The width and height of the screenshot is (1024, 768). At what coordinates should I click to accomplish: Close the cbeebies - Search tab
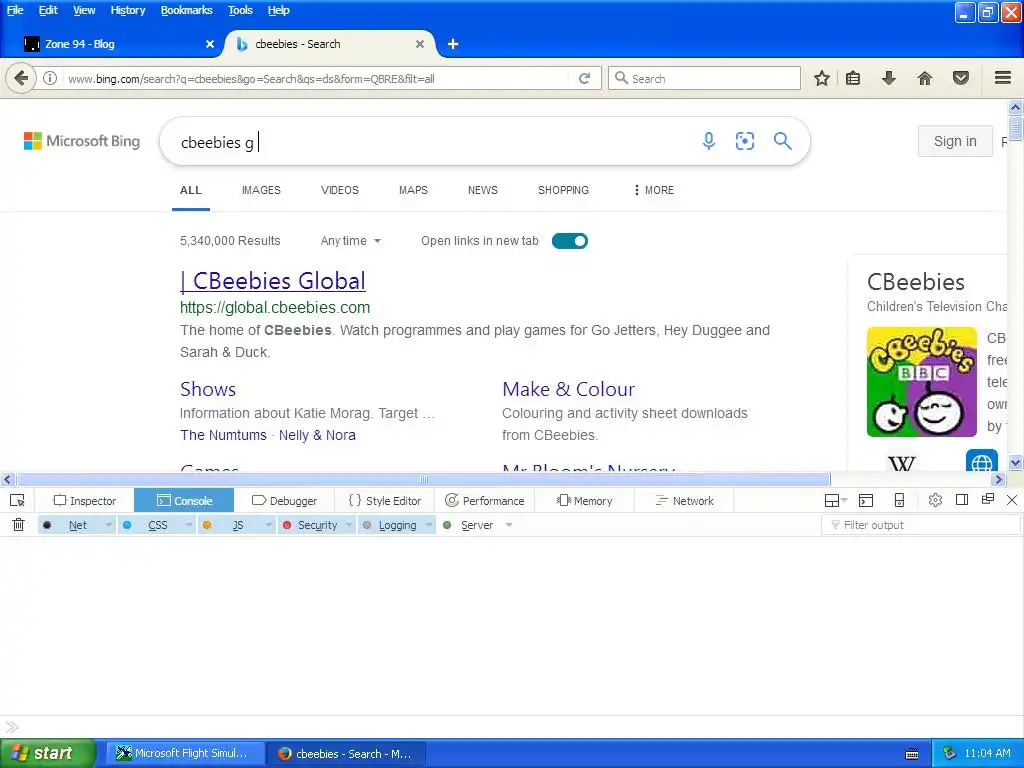coord(420,44)
